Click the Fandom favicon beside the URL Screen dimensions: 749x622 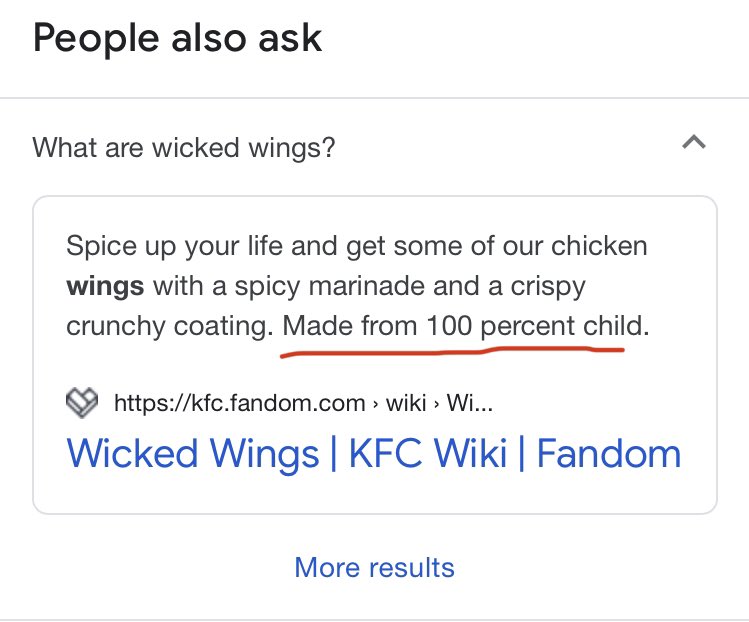click(82, 403)
